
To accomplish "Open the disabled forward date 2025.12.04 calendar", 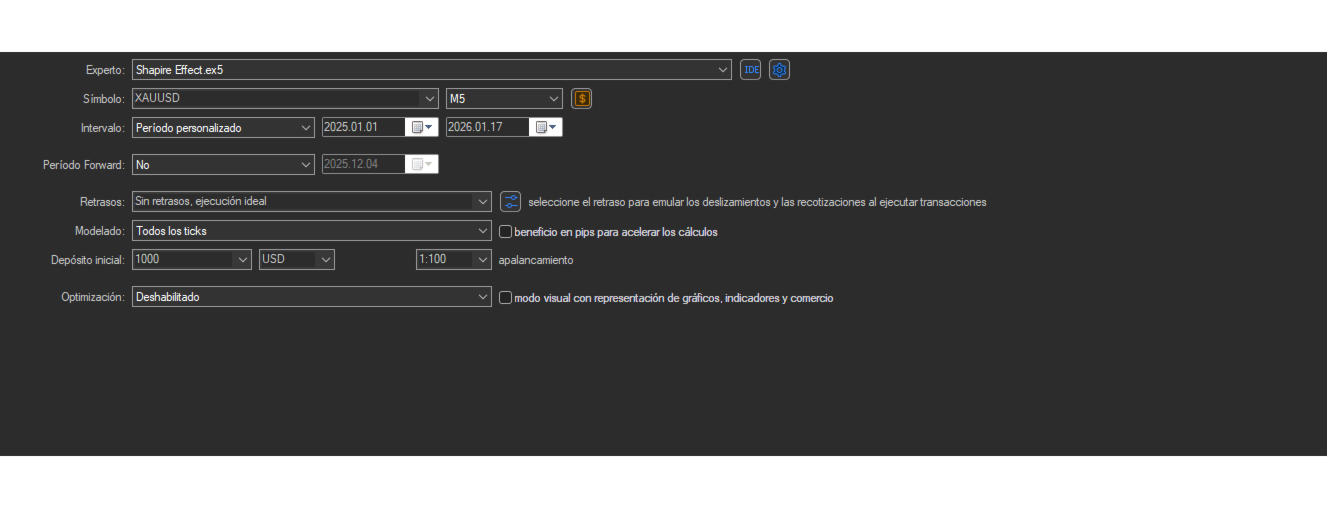I will [422, 164].
